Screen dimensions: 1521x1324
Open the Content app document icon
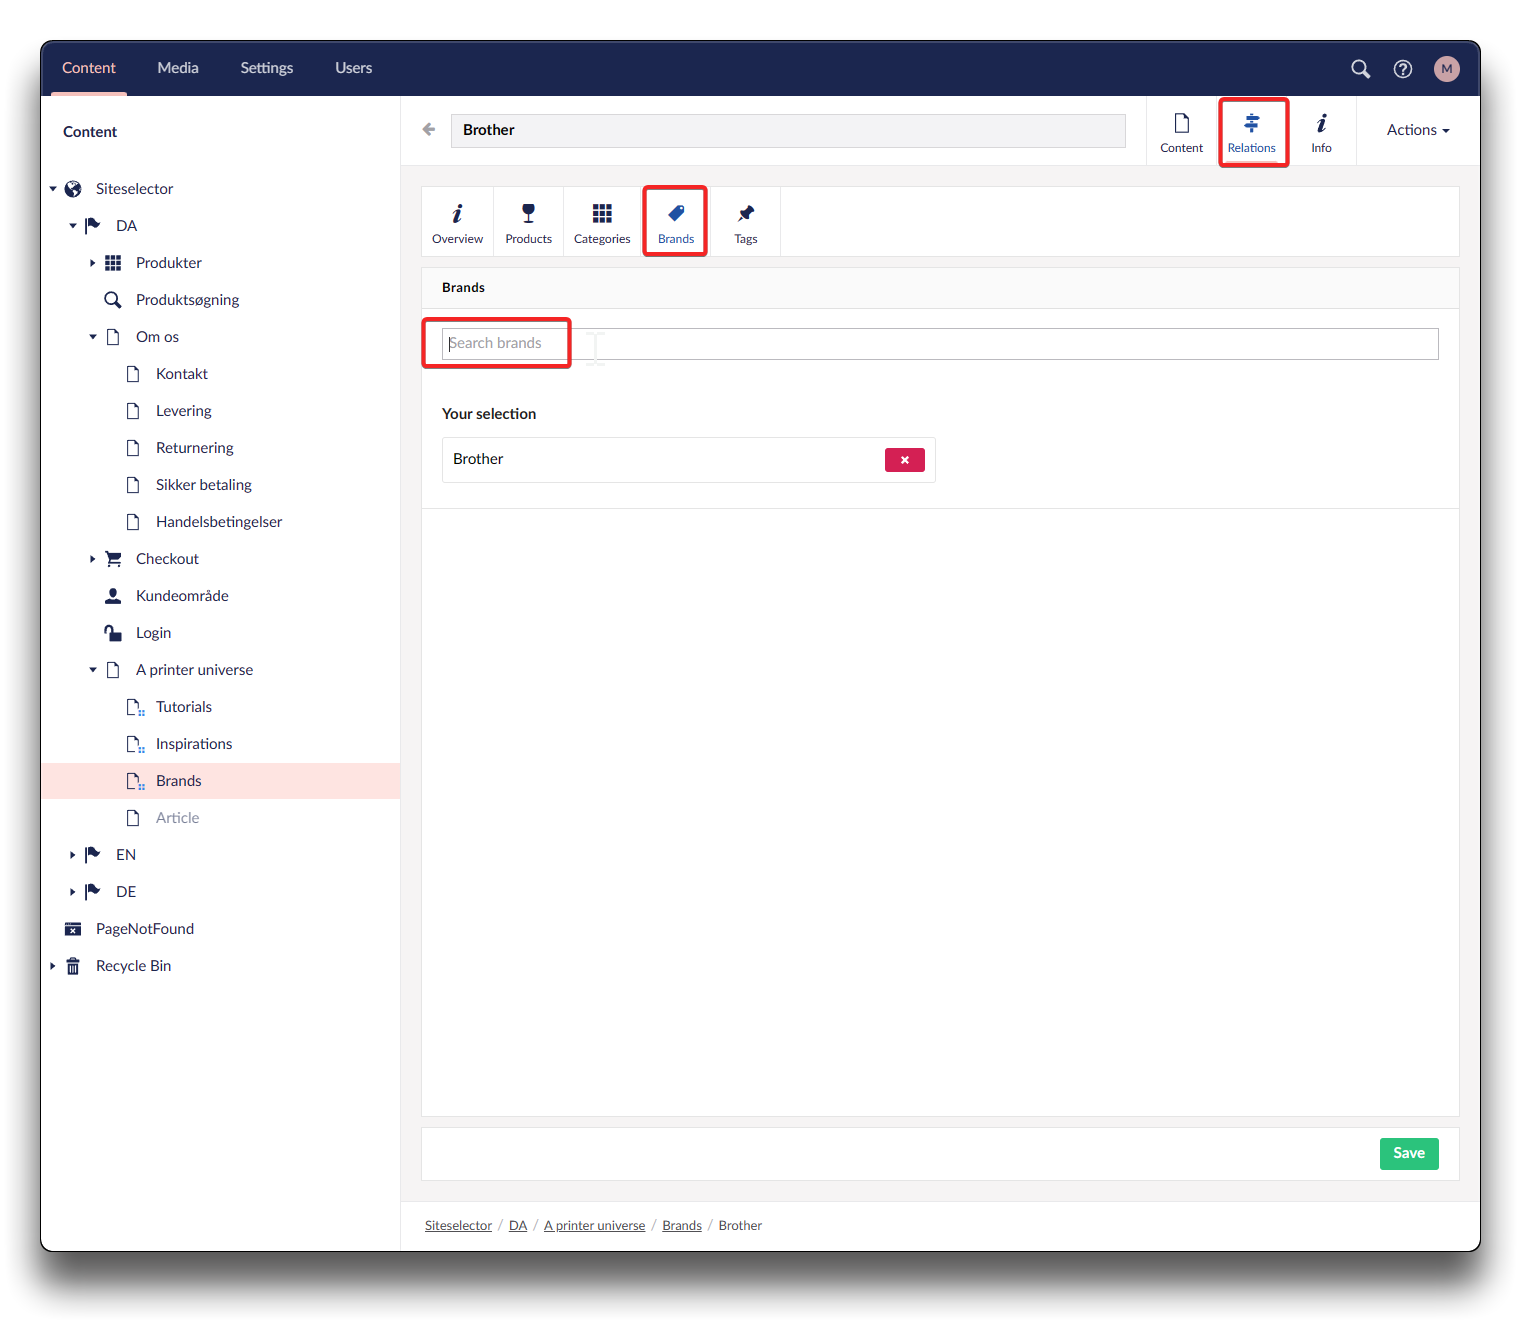pyautogui.click(x=1181, y=132)
